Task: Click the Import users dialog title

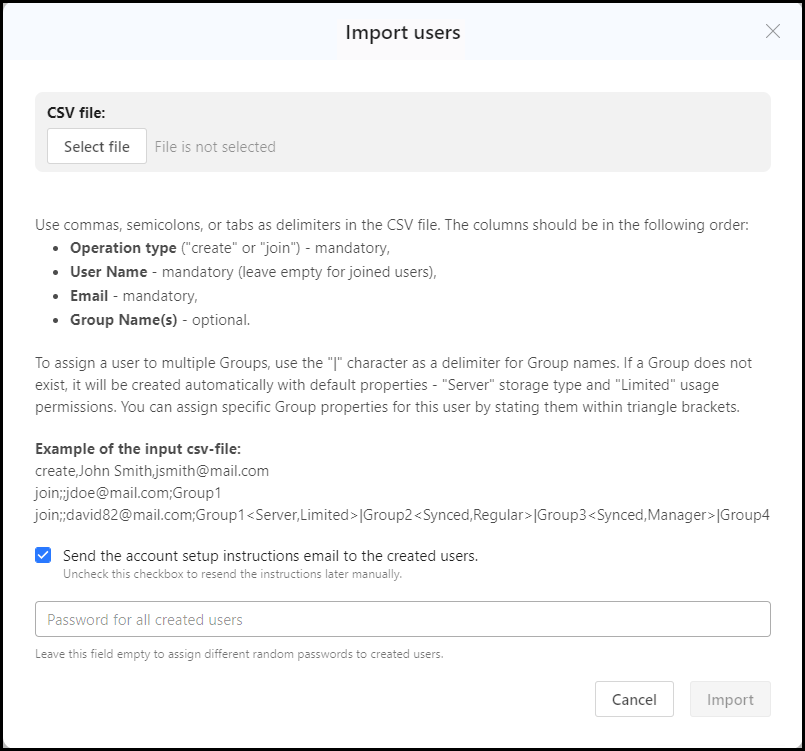Action: [x=402, y=32]
